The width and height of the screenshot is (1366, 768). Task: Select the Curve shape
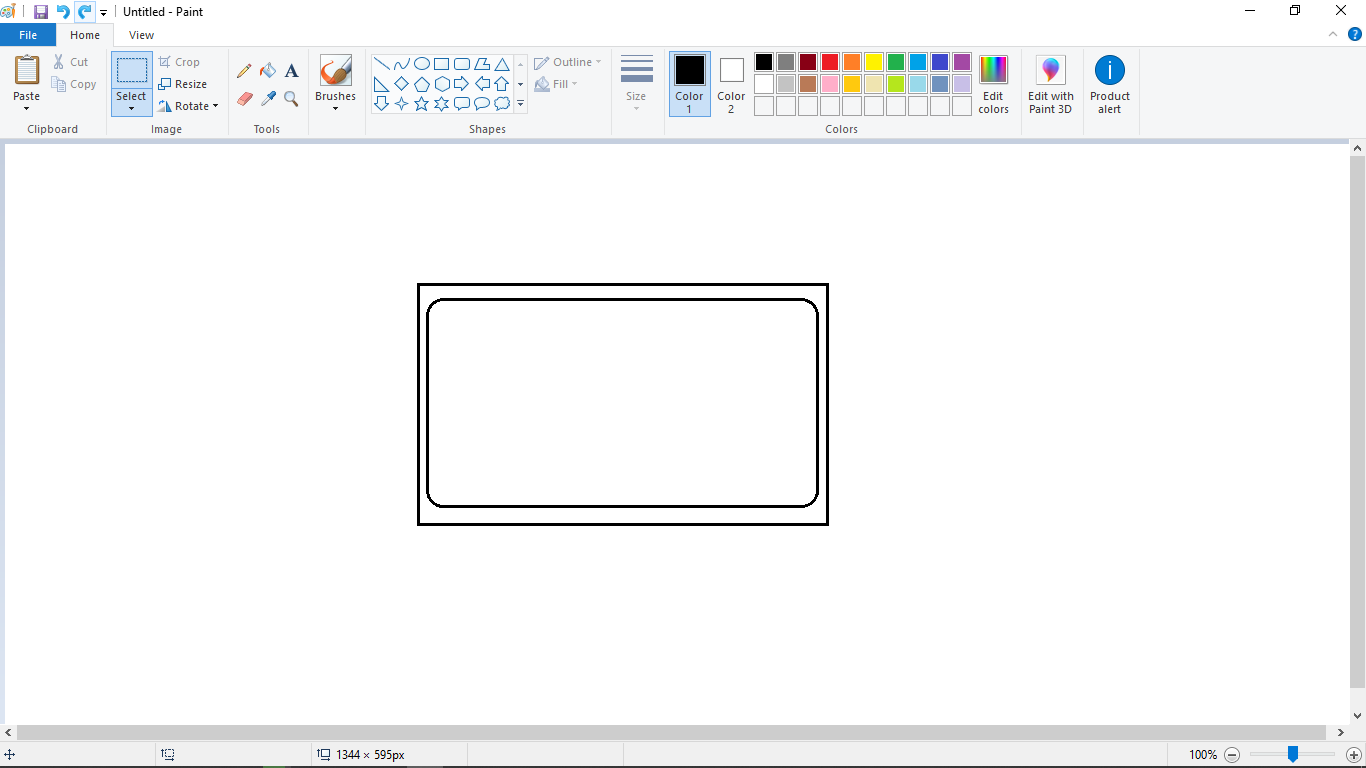pyautogui.click(x=401, y=64)
